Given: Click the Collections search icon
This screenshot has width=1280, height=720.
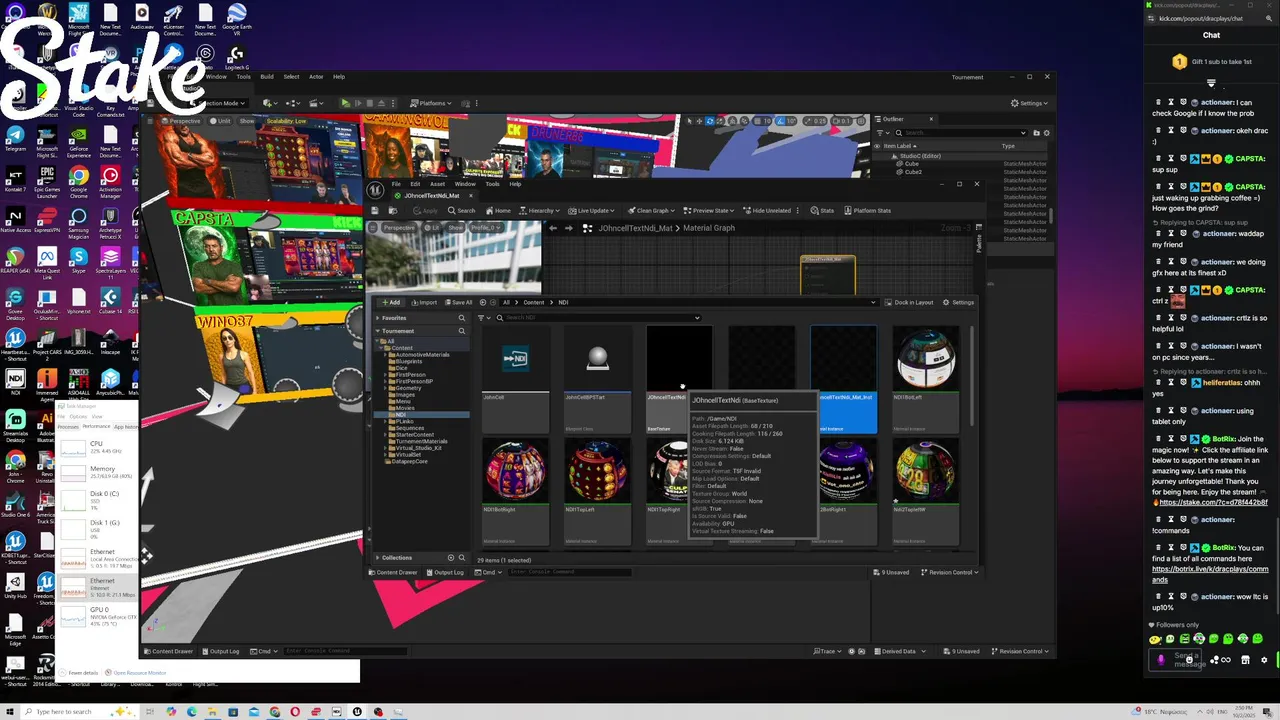Looking at the screenshot, I should point(461,557).
